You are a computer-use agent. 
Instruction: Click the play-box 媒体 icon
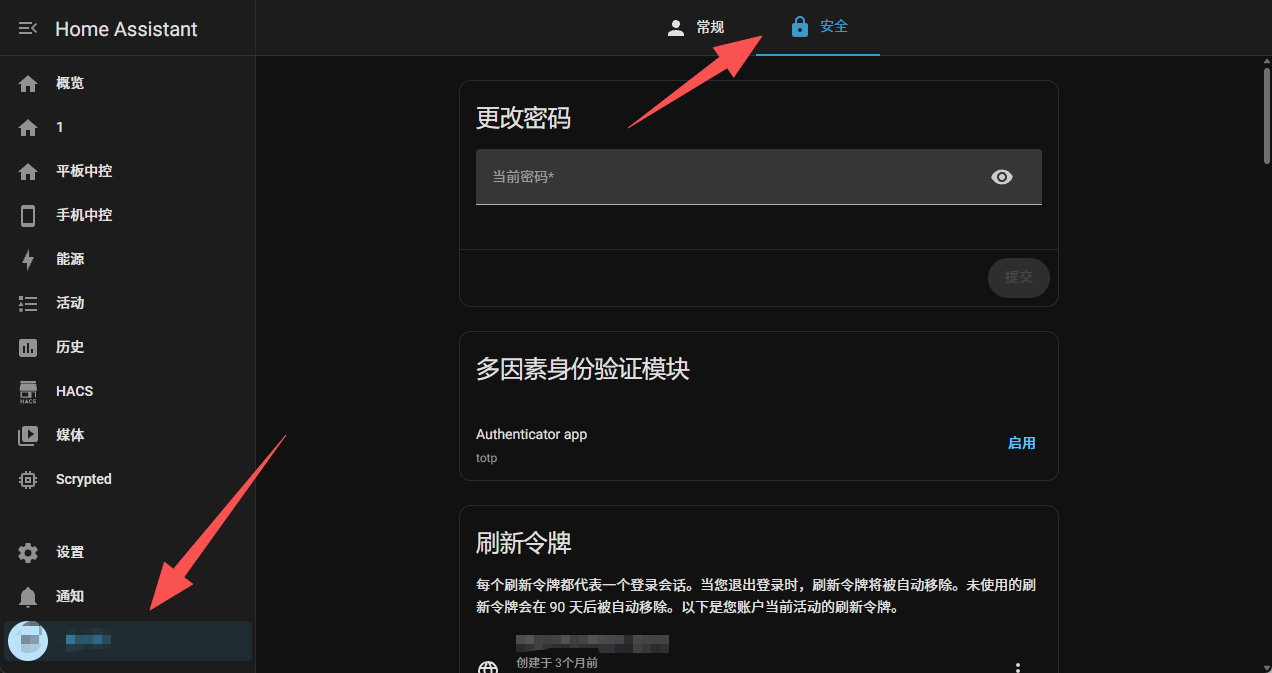pos(28,436)
